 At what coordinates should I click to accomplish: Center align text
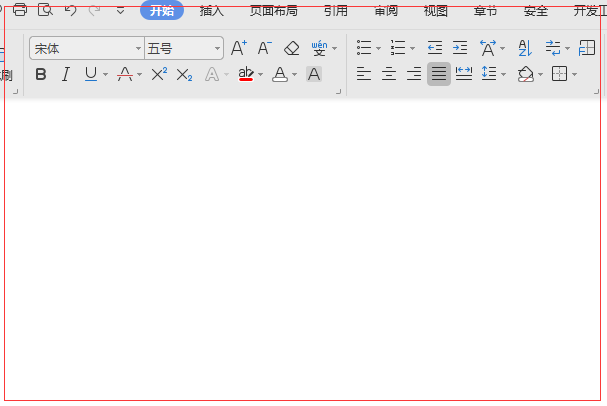click(x=389, y=74)
